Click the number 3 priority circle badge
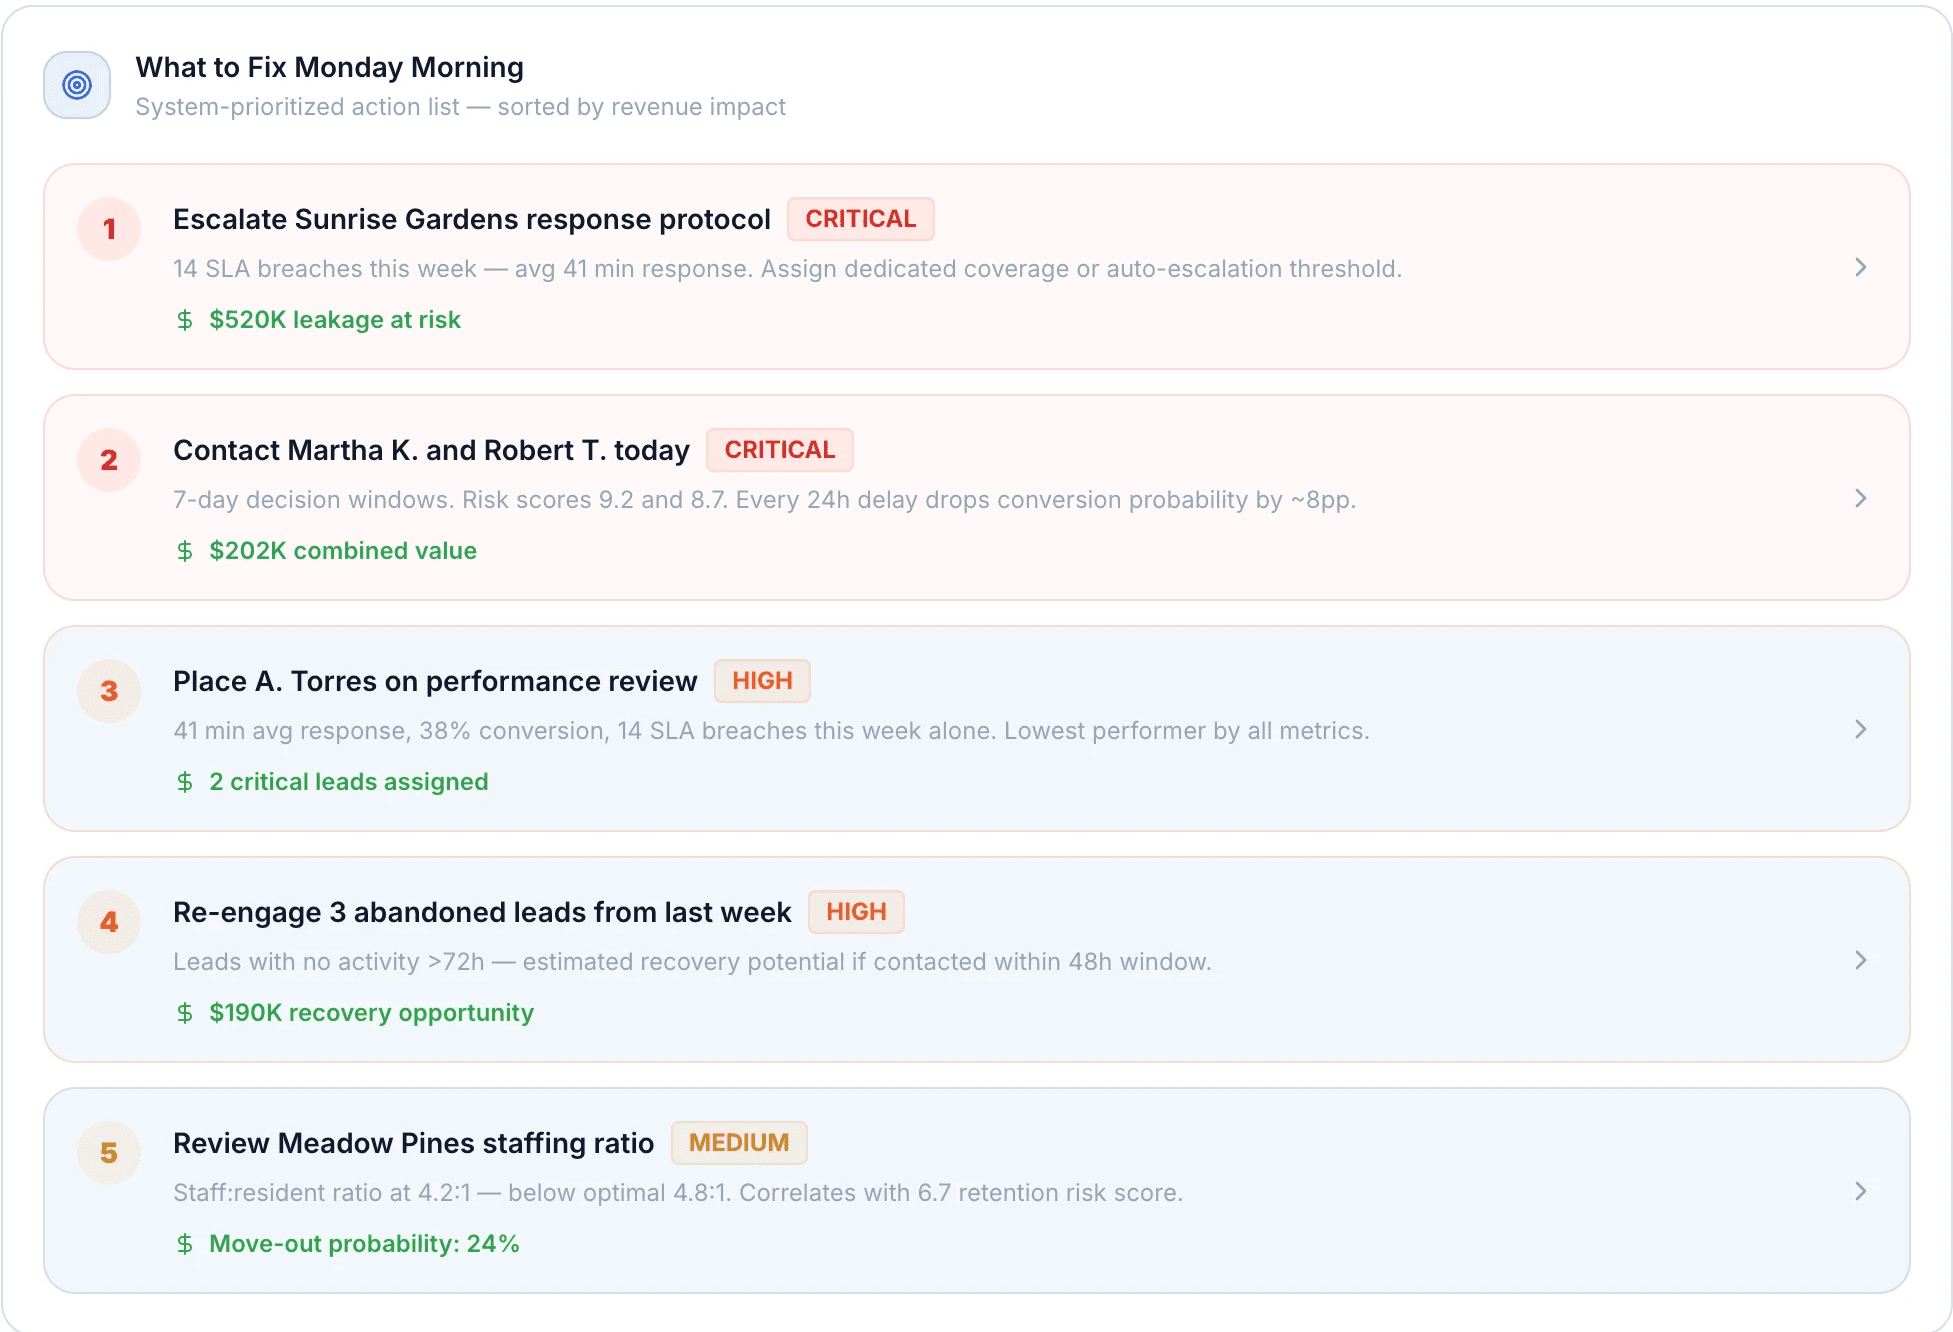 click(x=109, y=691)
